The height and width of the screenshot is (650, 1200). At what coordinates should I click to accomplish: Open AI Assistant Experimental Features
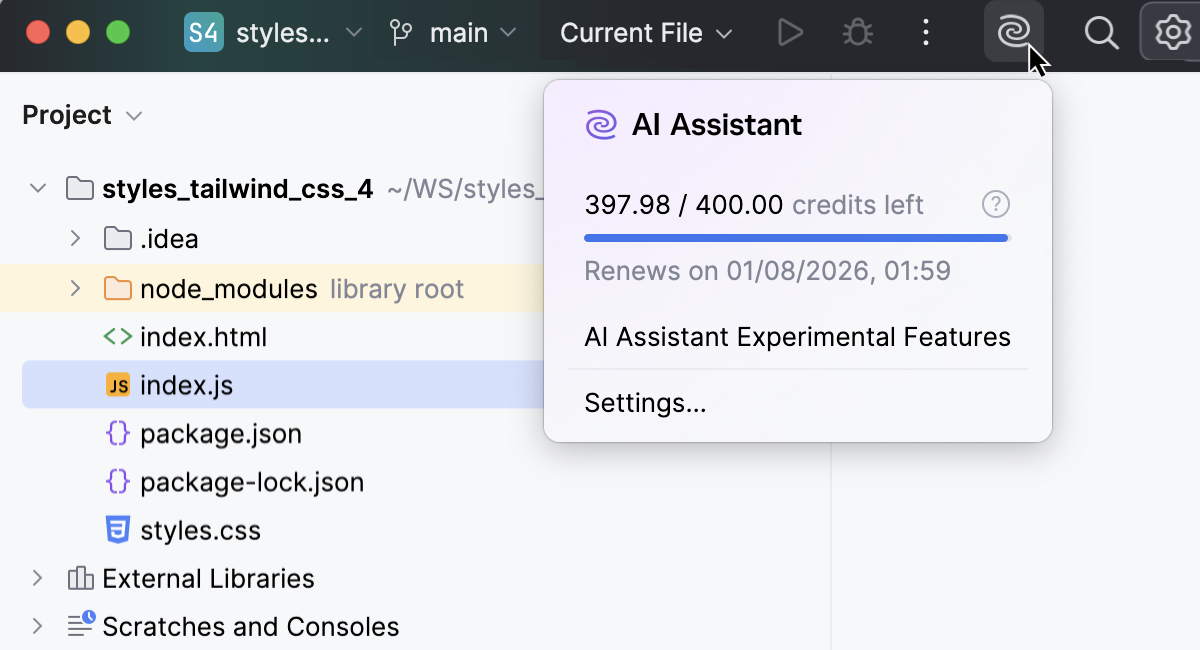pos(797,337)
